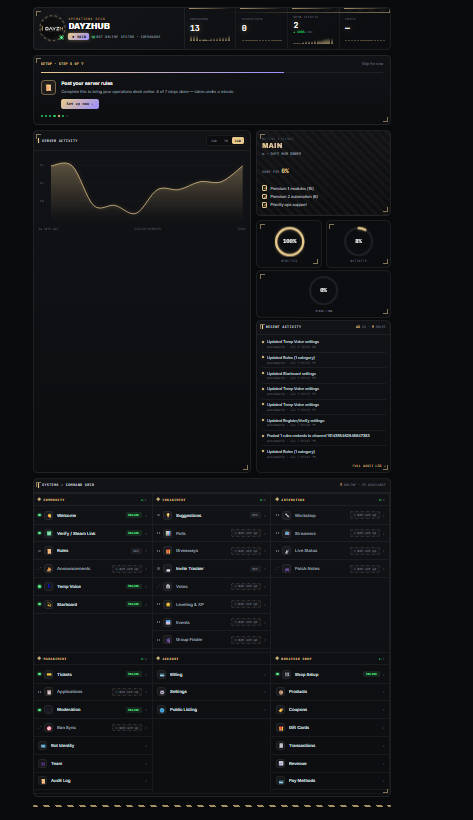The width and height of the screenshot is (473, 820).
Task: Click the setup progress bar
Action: point(212,73)
